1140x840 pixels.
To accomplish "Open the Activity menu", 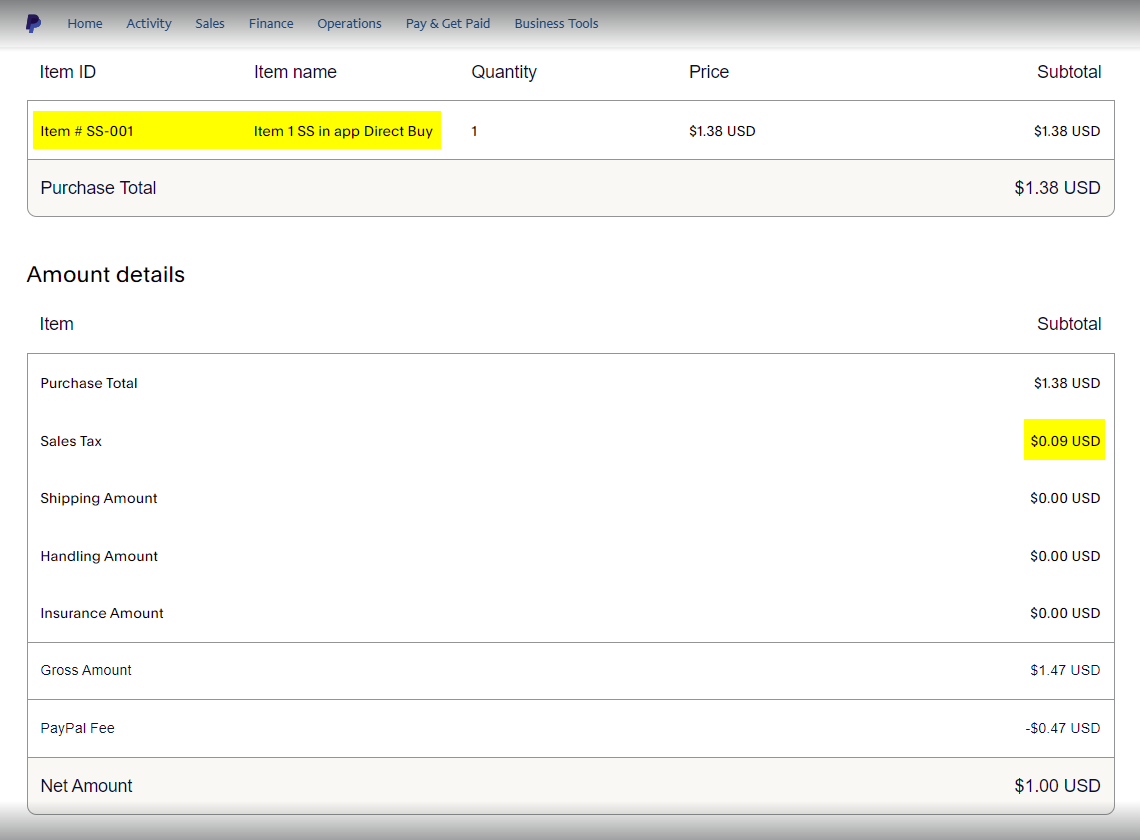I will tap(149, 23).
